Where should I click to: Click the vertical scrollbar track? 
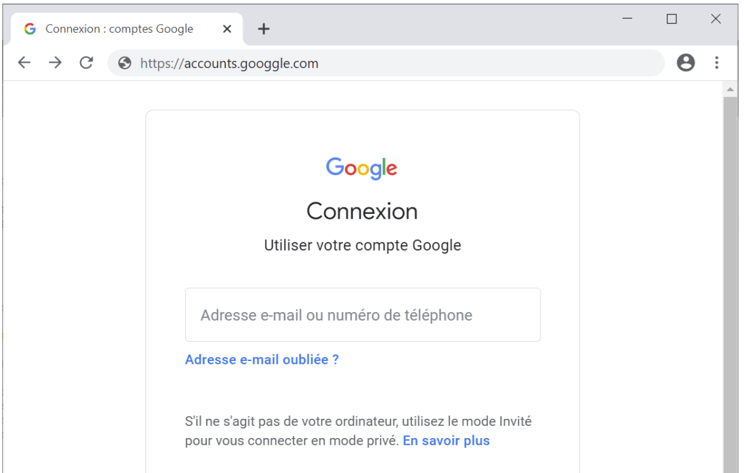coord(730,285)
